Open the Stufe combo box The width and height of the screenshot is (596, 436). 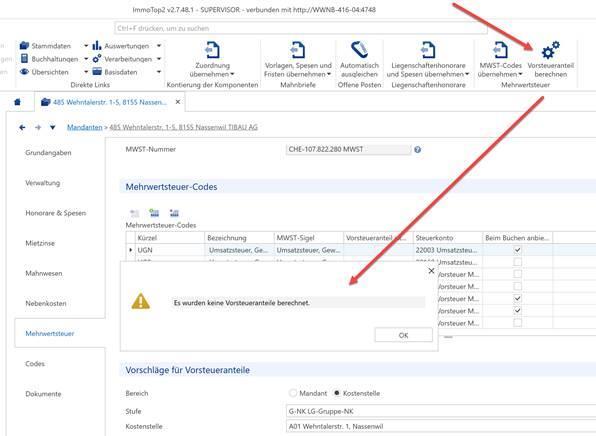[x=441, y=411]
